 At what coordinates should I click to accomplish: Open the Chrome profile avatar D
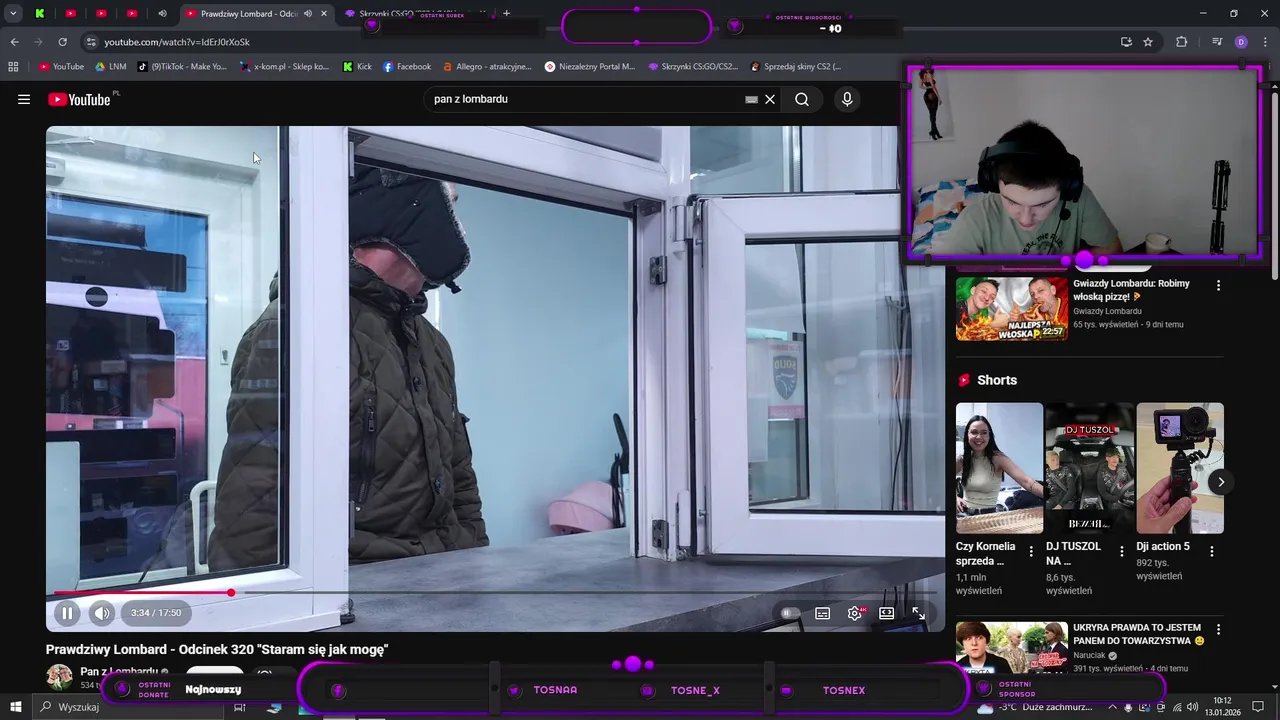pyautogui.click(x=1241, y=42)
